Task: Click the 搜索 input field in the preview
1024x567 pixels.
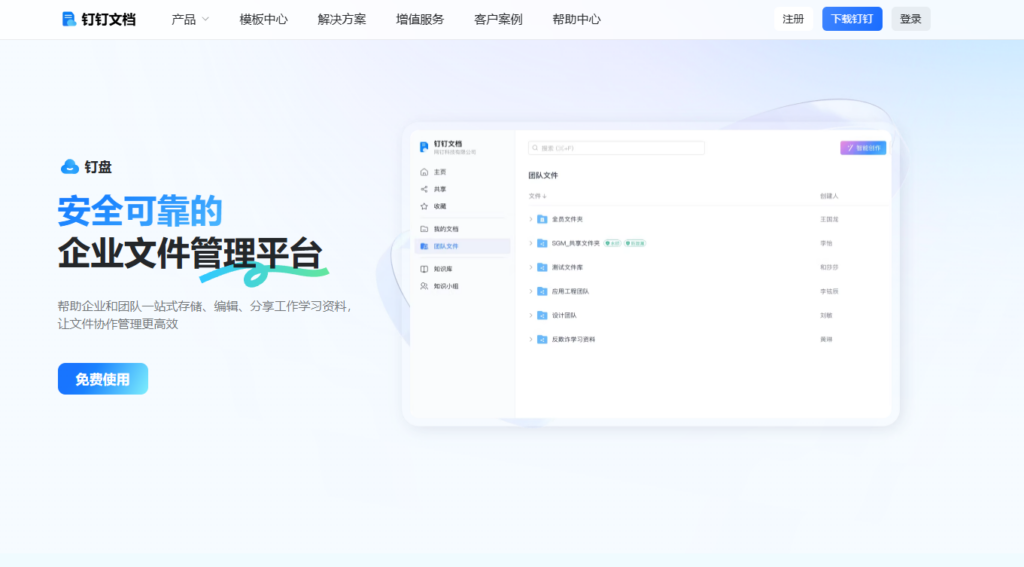Action: tap(616, 148)
